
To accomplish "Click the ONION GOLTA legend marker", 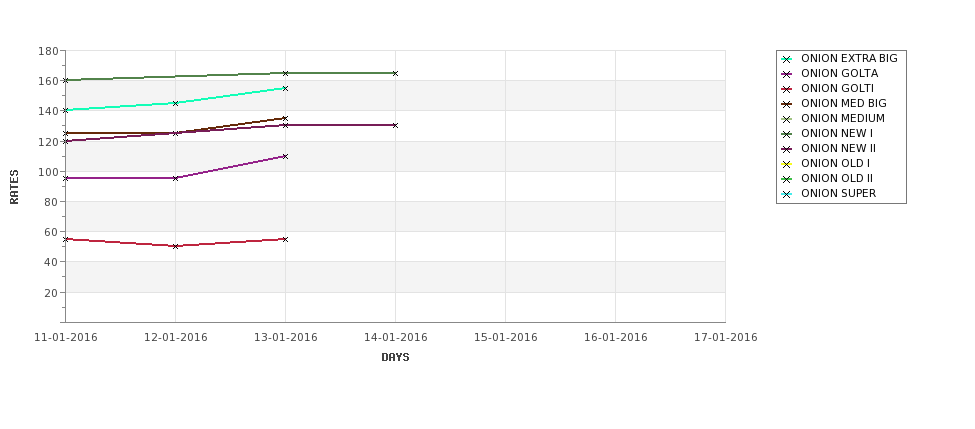I will (787, 74).
